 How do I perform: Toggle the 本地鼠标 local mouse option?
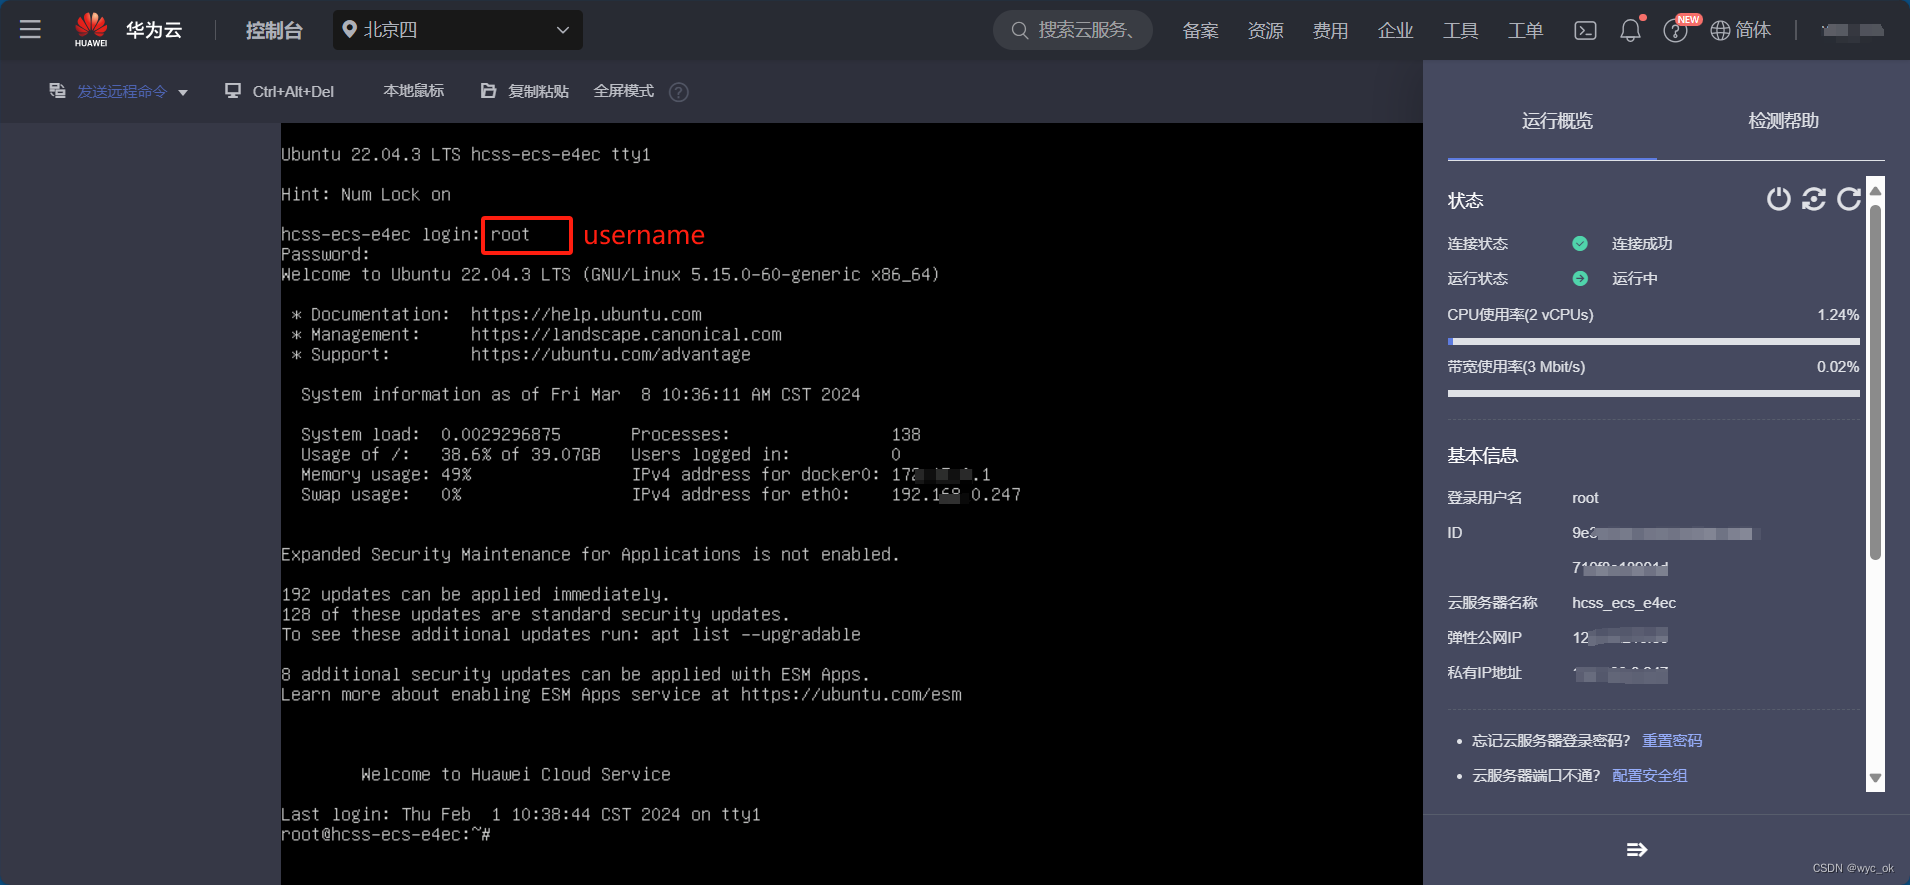point(414,91)
